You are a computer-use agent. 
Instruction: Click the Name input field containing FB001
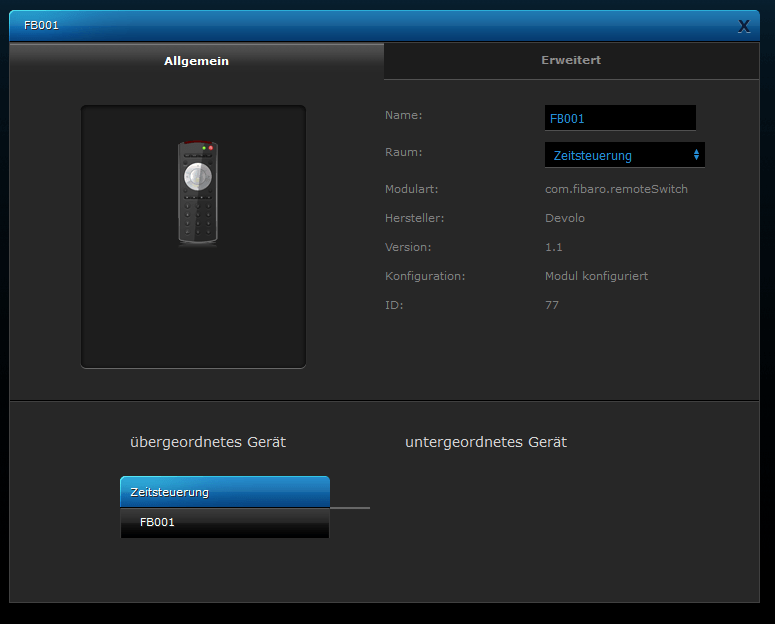620,118
